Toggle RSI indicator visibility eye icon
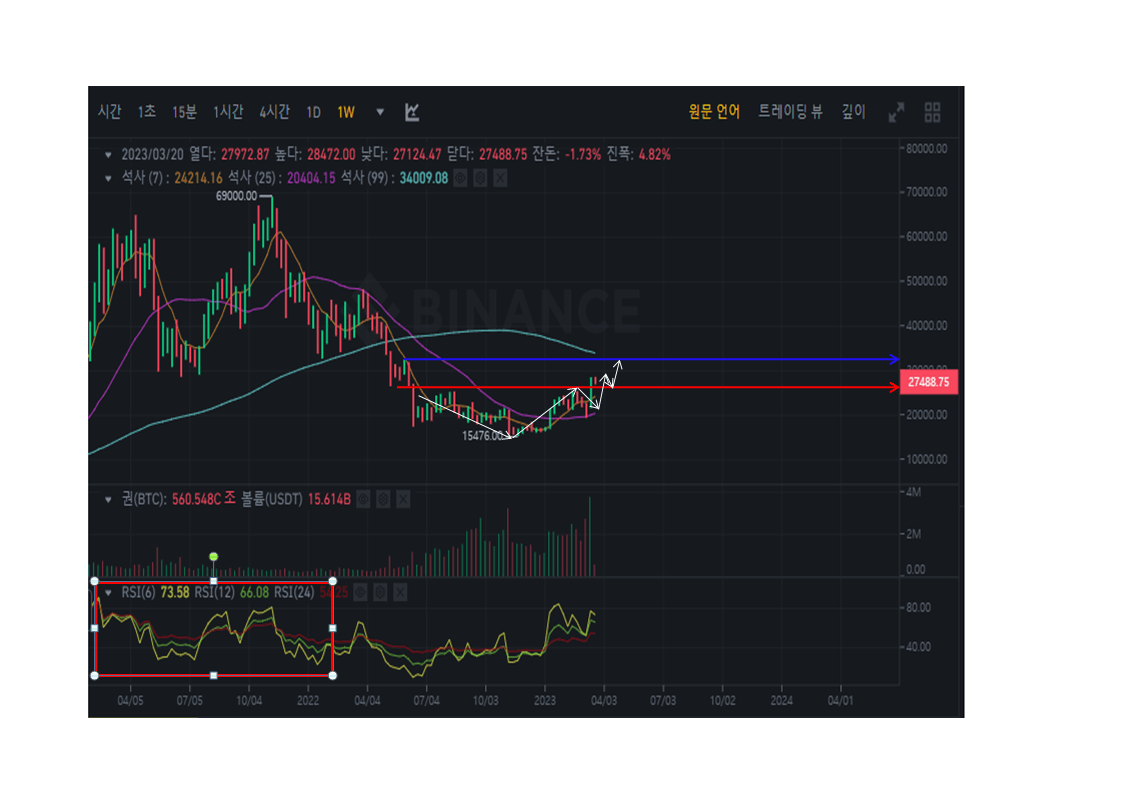The height and width of the screenshot is (793, 1122). pyautogui.click(x=361, y=592)
